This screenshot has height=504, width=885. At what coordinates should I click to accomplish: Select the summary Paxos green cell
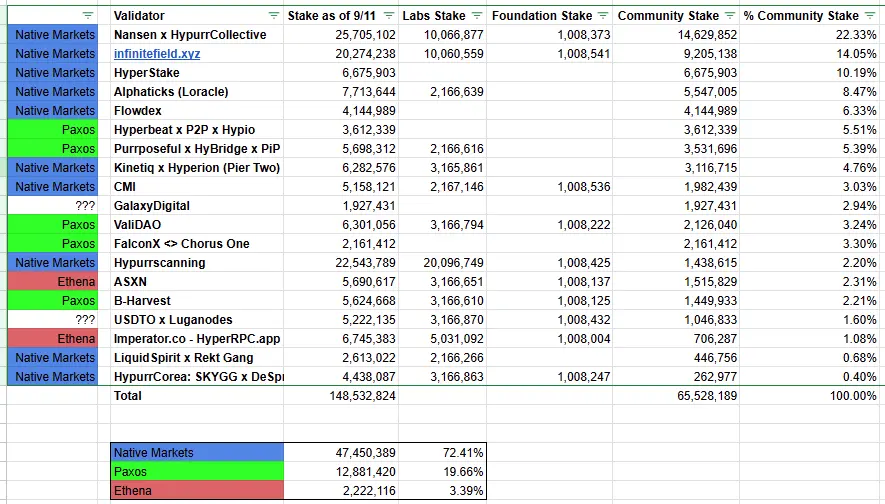(198, 472)
